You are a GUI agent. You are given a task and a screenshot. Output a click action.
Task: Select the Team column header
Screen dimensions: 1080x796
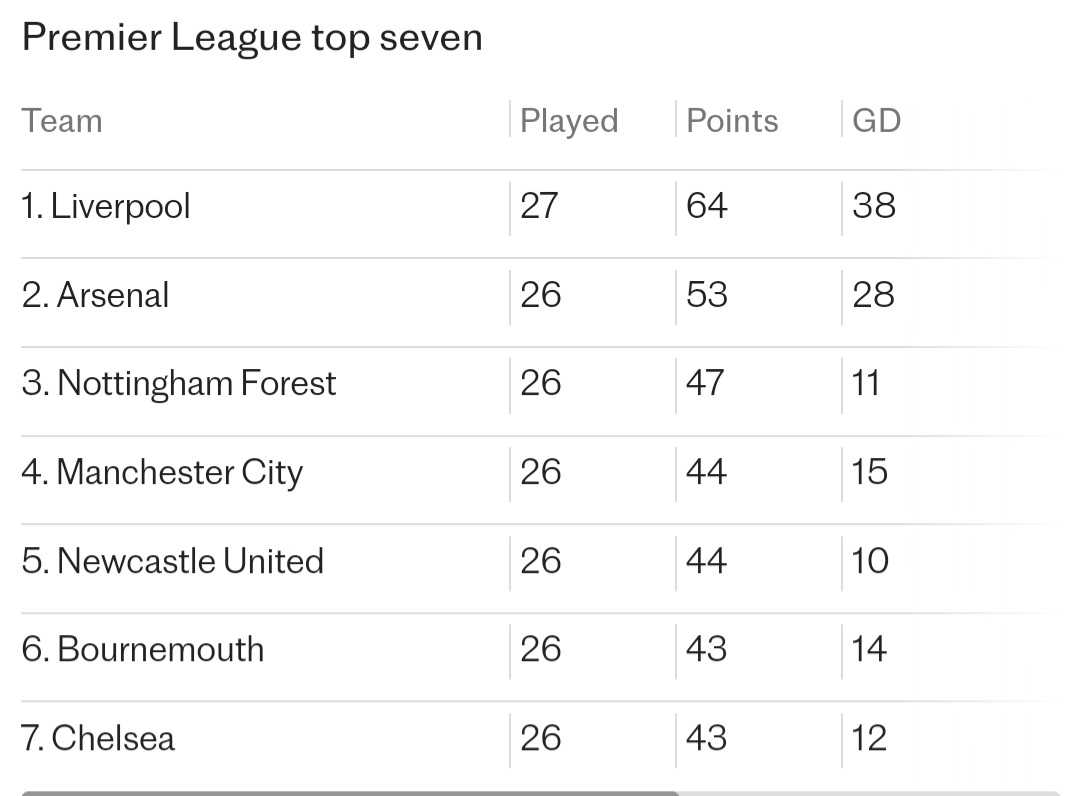coord(62,121)
